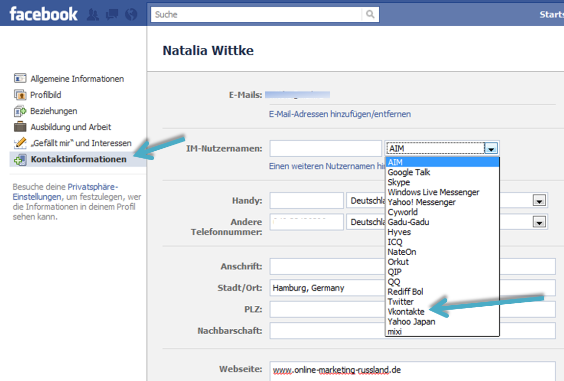
Task: Pick QQ from the dropdown list
Action: point(442,282)
